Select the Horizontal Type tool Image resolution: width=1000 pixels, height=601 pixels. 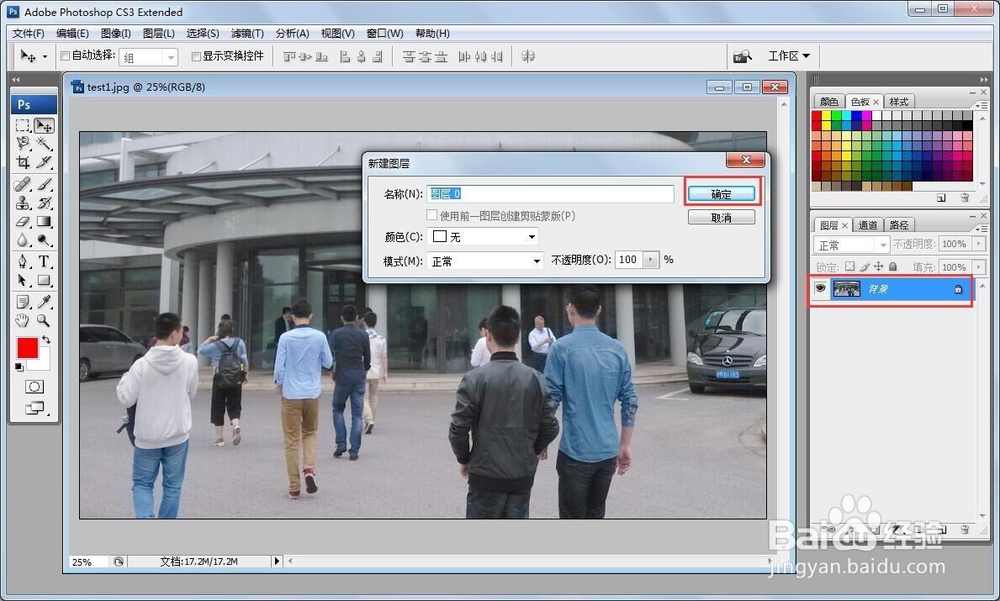pyautogui.click(x=43, y=261)
